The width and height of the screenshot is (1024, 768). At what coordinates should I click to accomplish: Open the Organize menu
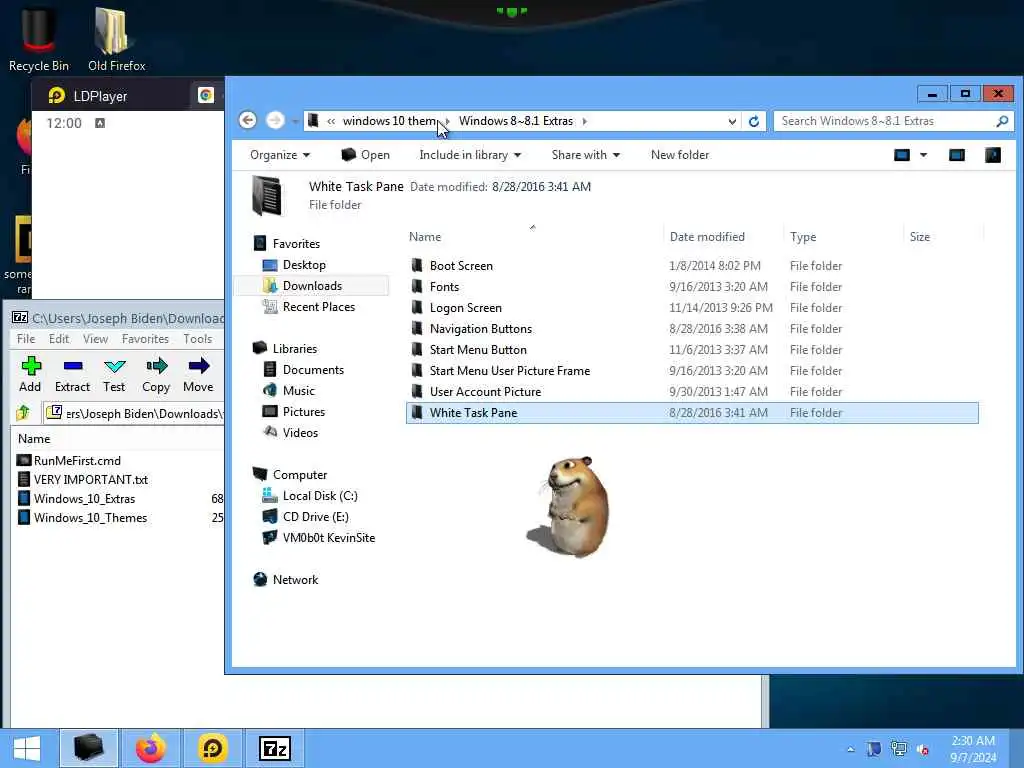(x=280, y=155)
